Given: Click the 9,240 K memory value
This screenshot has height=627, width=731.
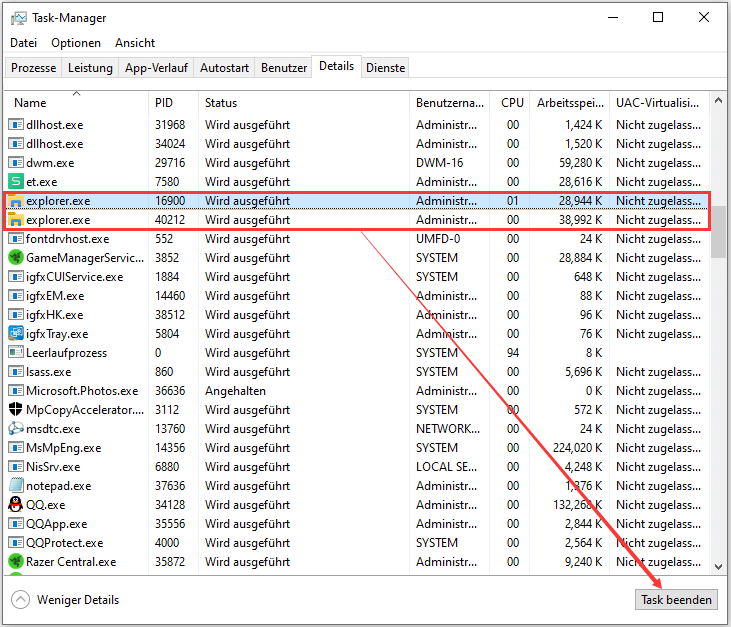Looking at the screenshot, I should [x=584, y=561].
